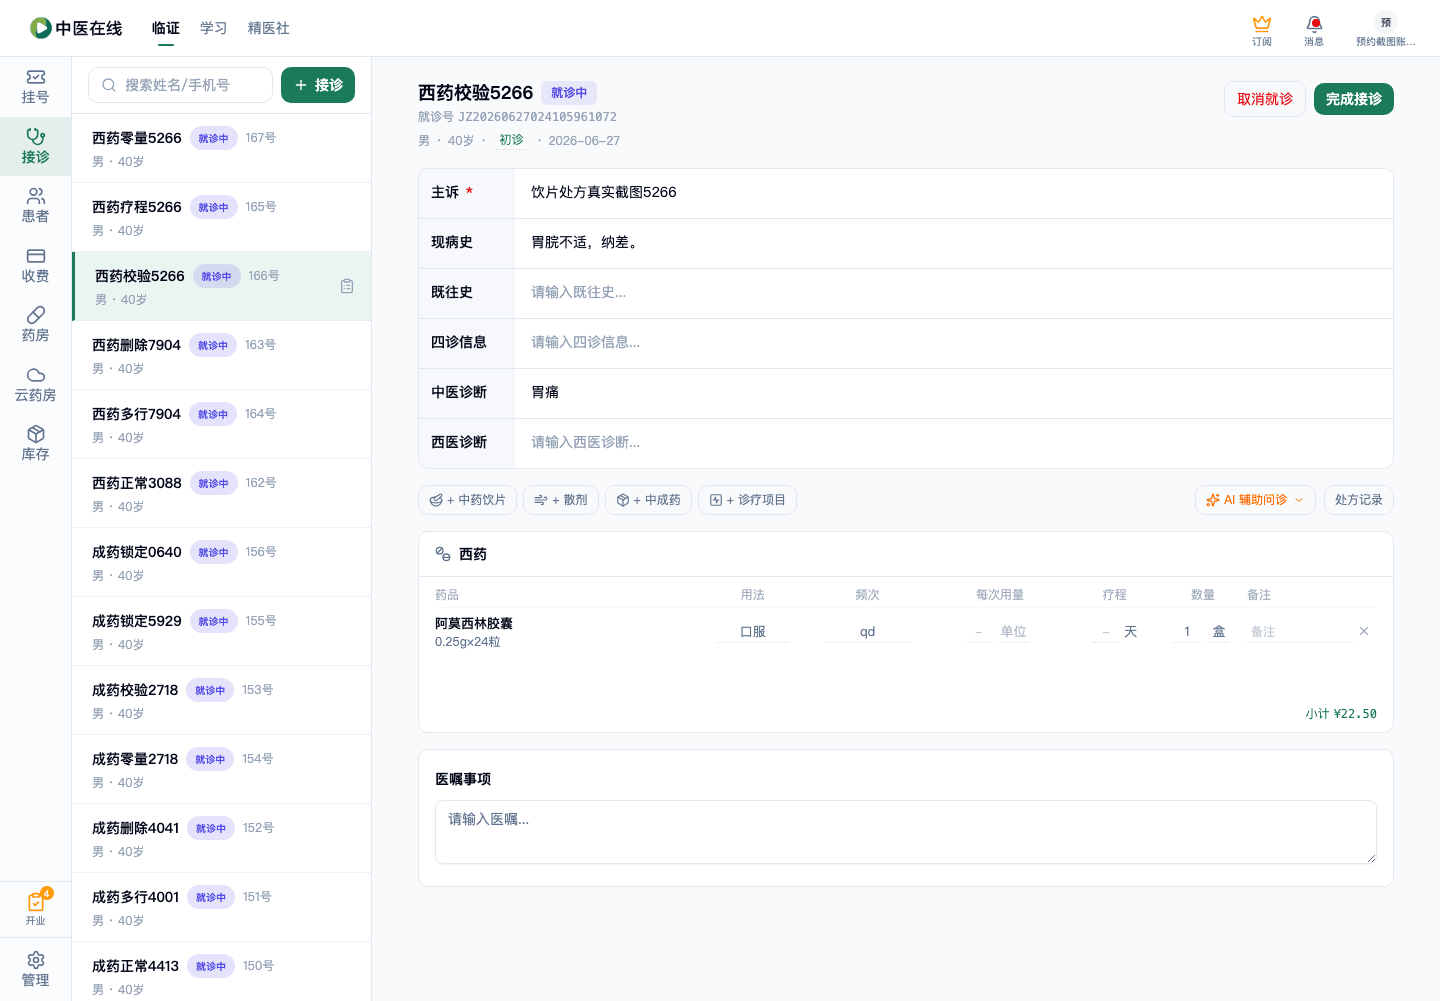Screen dimensions: 1440x1001
Task: Open the 管理 settings gear icon
Action: click(35, 970)
